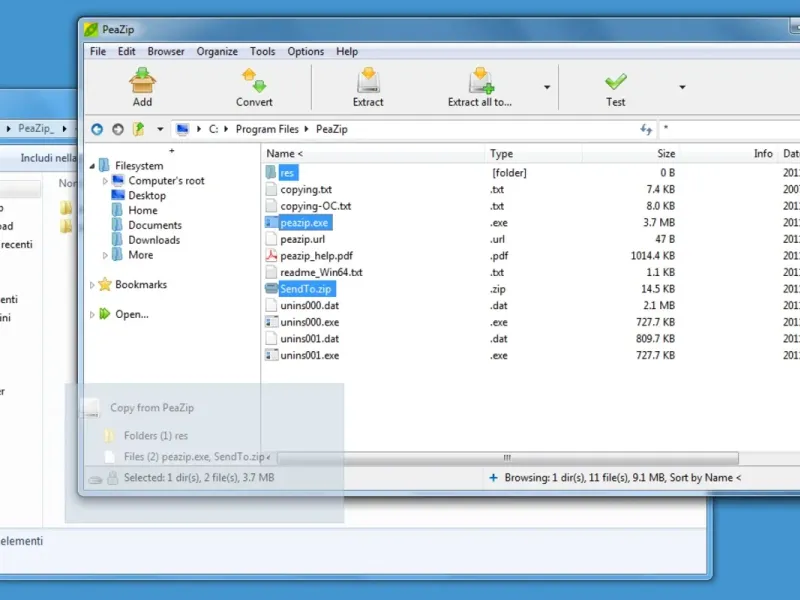
Task: Expand the Bookmarks tree section
Action: 93,285
